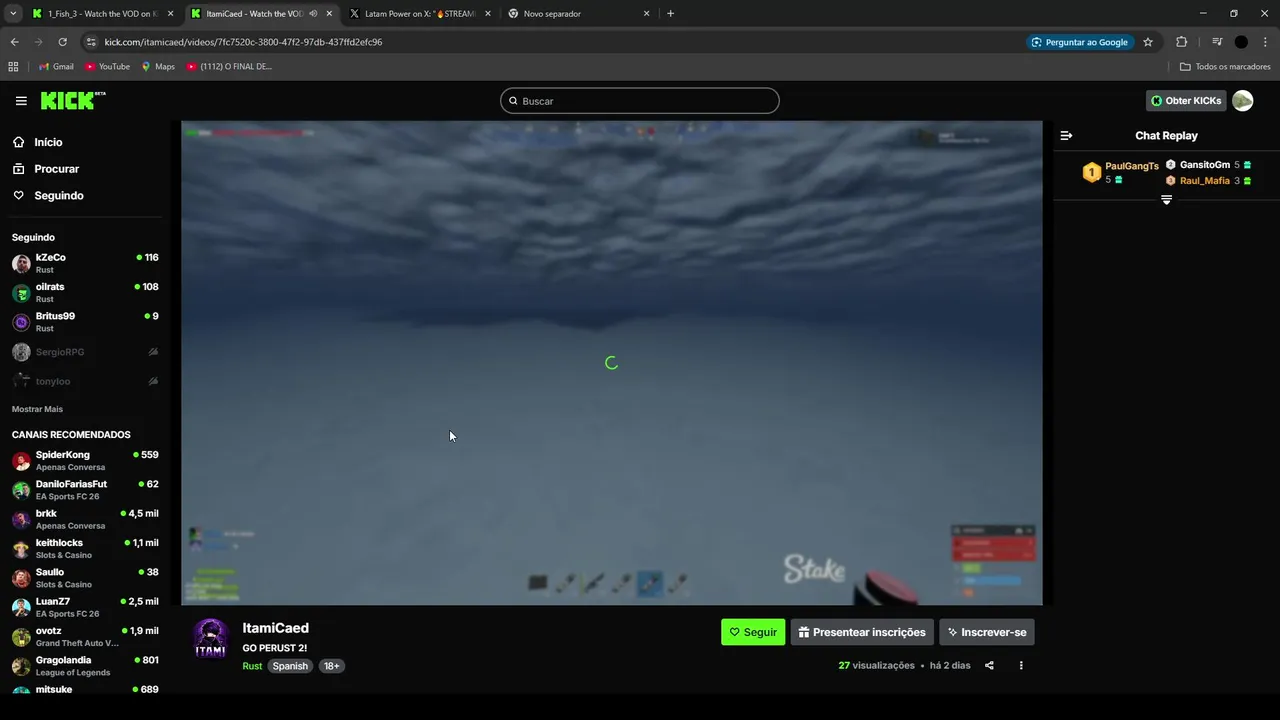Click the 18+ tag
The width and height of the screenshot is (1280, 720).
331,666
